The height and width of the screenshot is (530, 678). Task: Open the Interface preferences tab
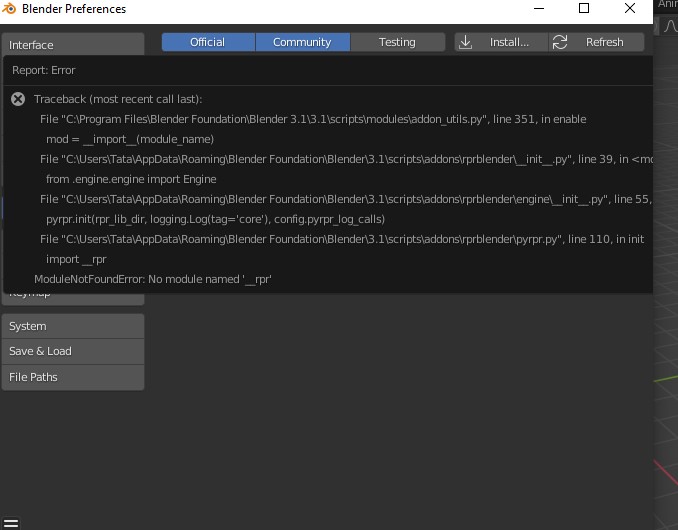(73, 45)
